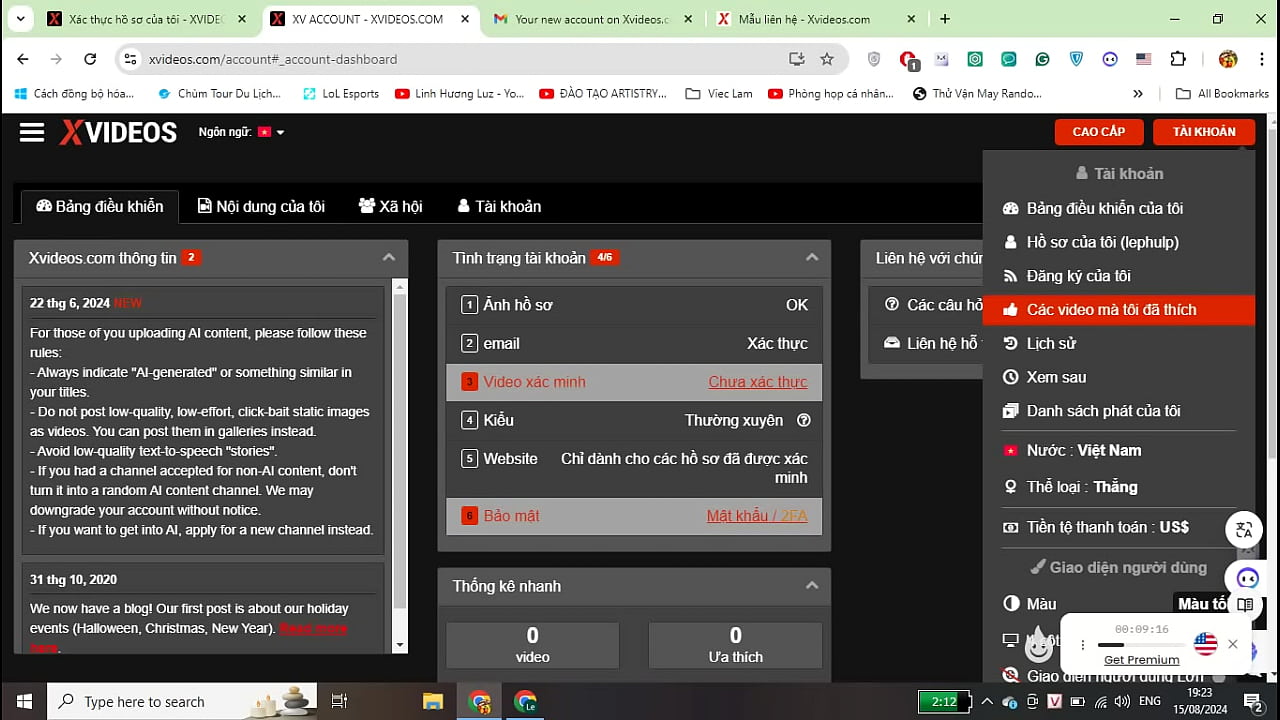
Task: Click the Chưa xác thực link
Action: tap(758, 382)
